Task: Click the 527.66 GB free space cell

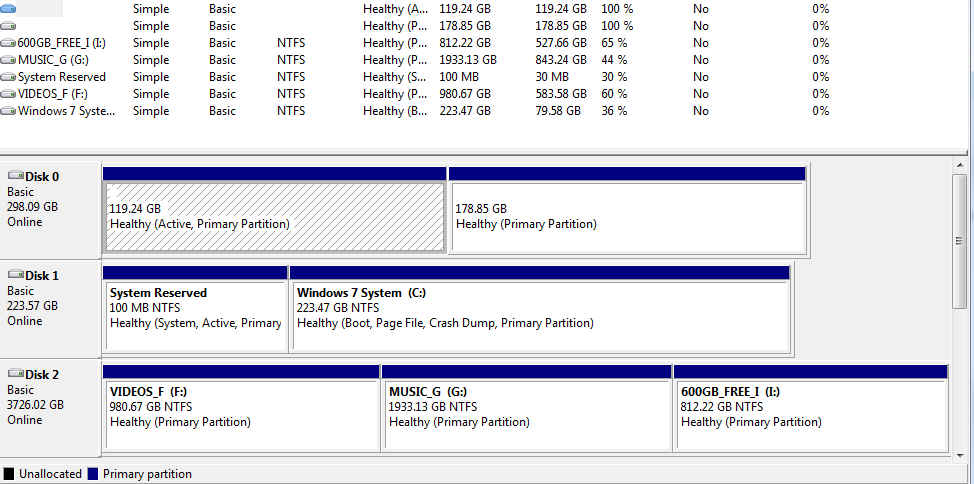Action: [x=561, y=43]
